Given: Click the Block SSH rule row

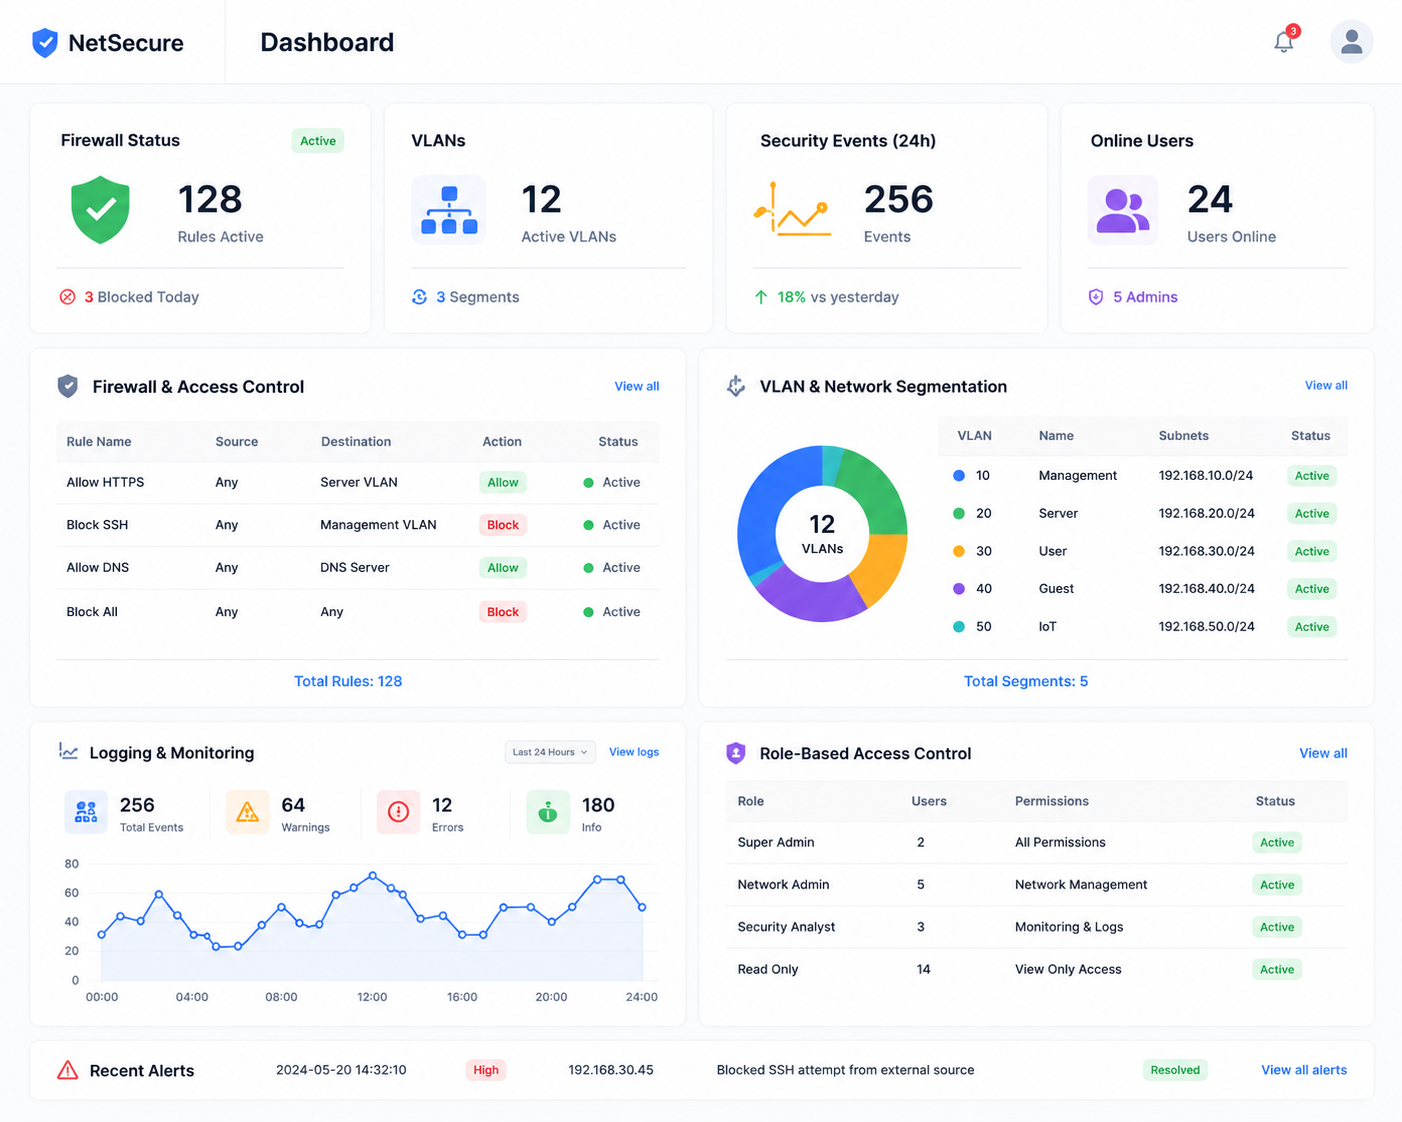Looking at the screenshot, I should point(358,525).
